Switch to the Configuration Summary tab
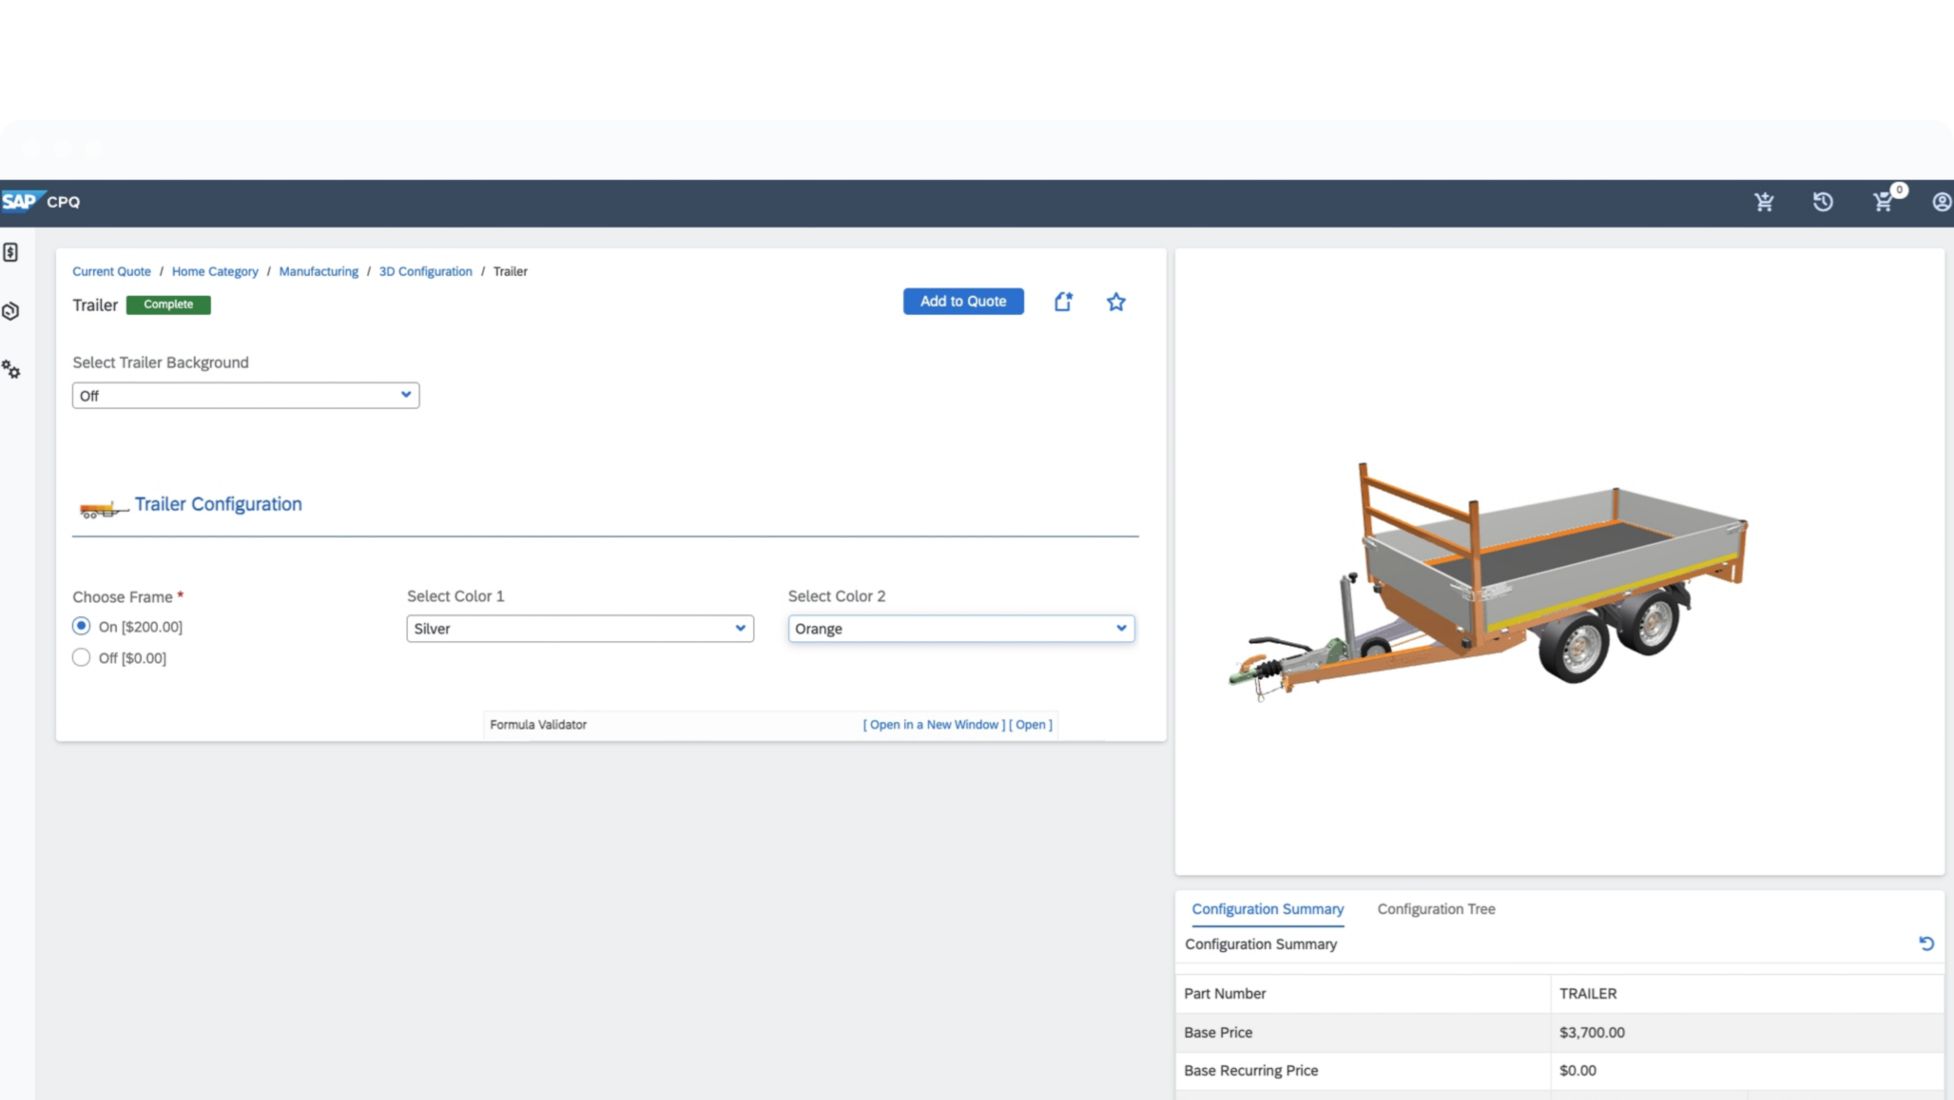Screen dimensions: 1954x1100 click(1267, 909)
